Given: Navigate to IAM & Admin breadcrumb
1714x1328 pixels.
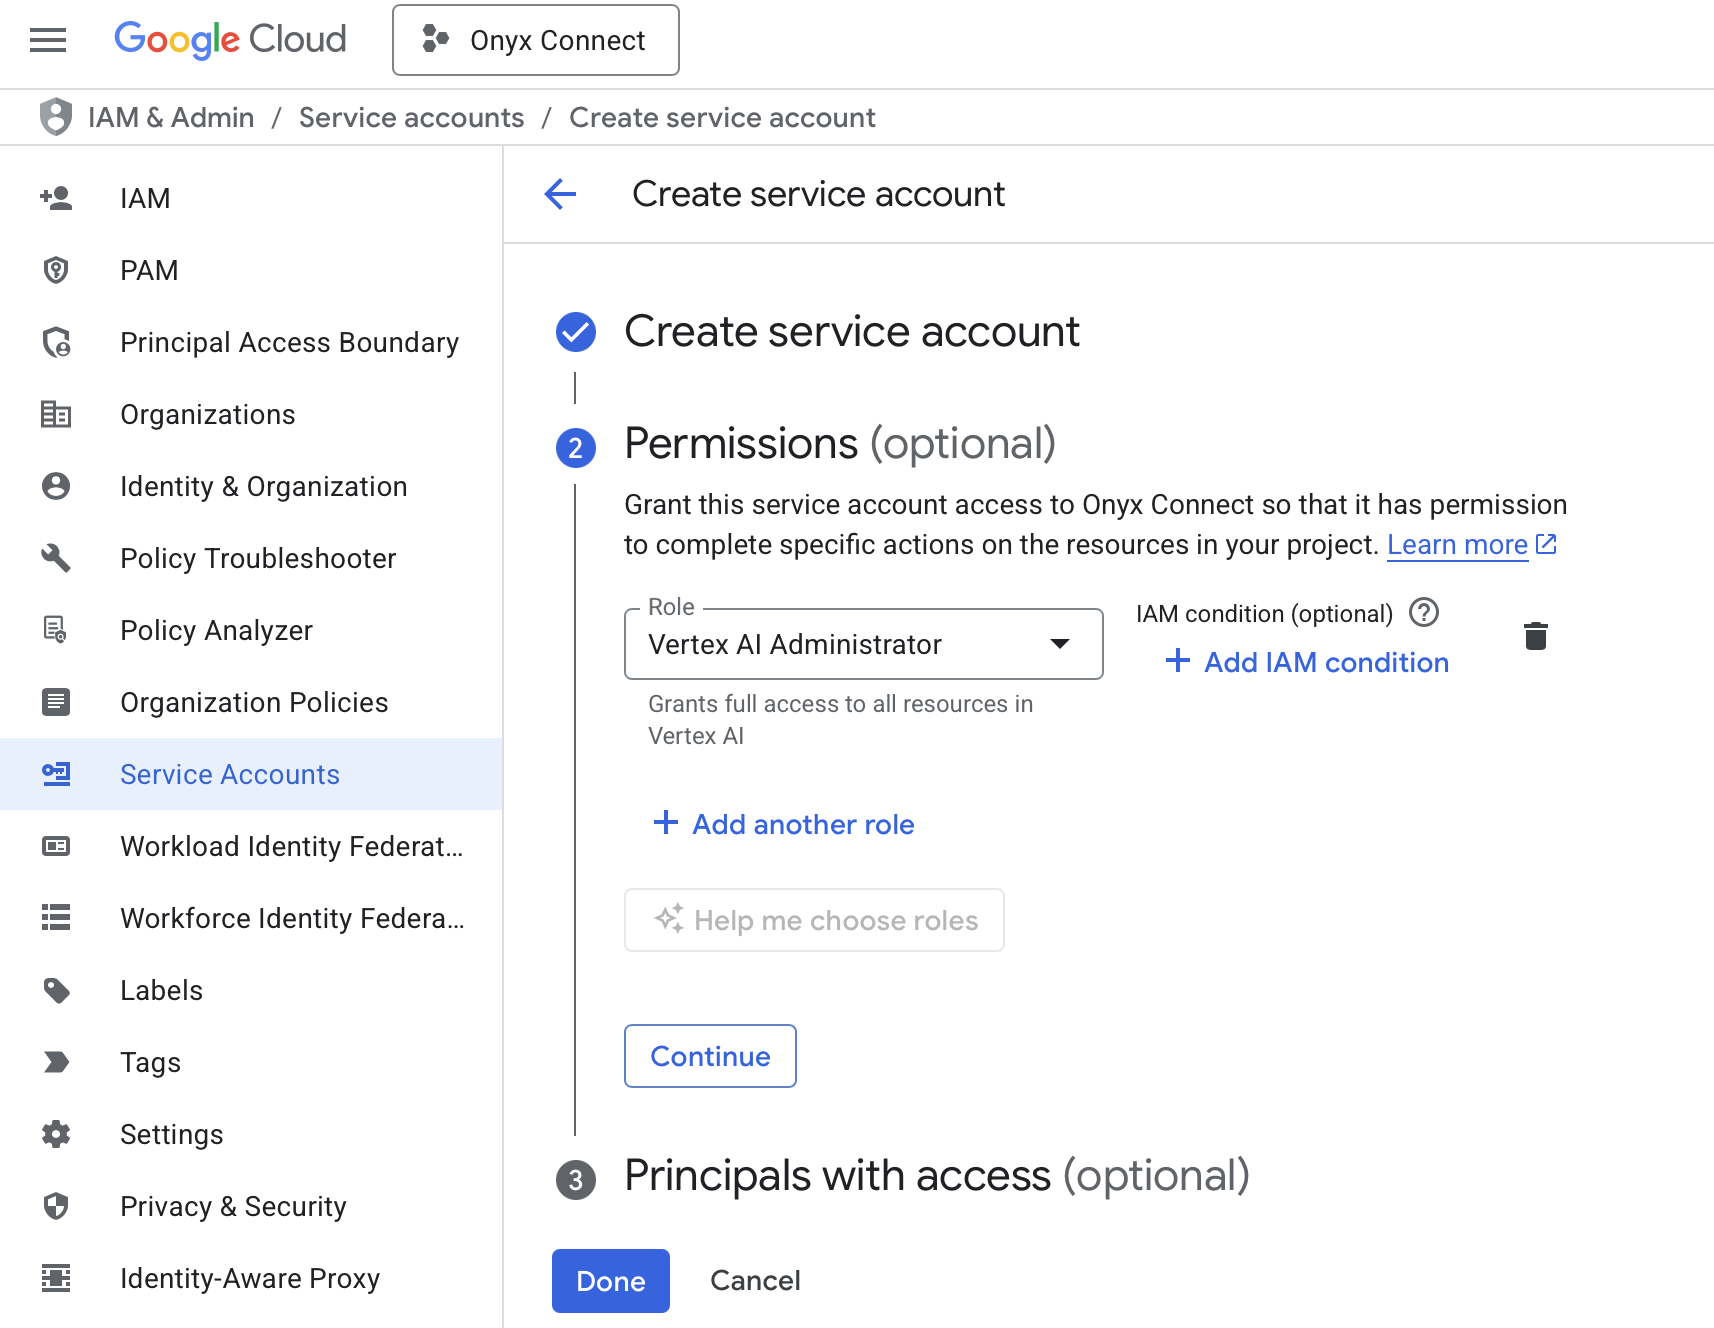Looking at the screenshot, I should (x=171, y=117).
